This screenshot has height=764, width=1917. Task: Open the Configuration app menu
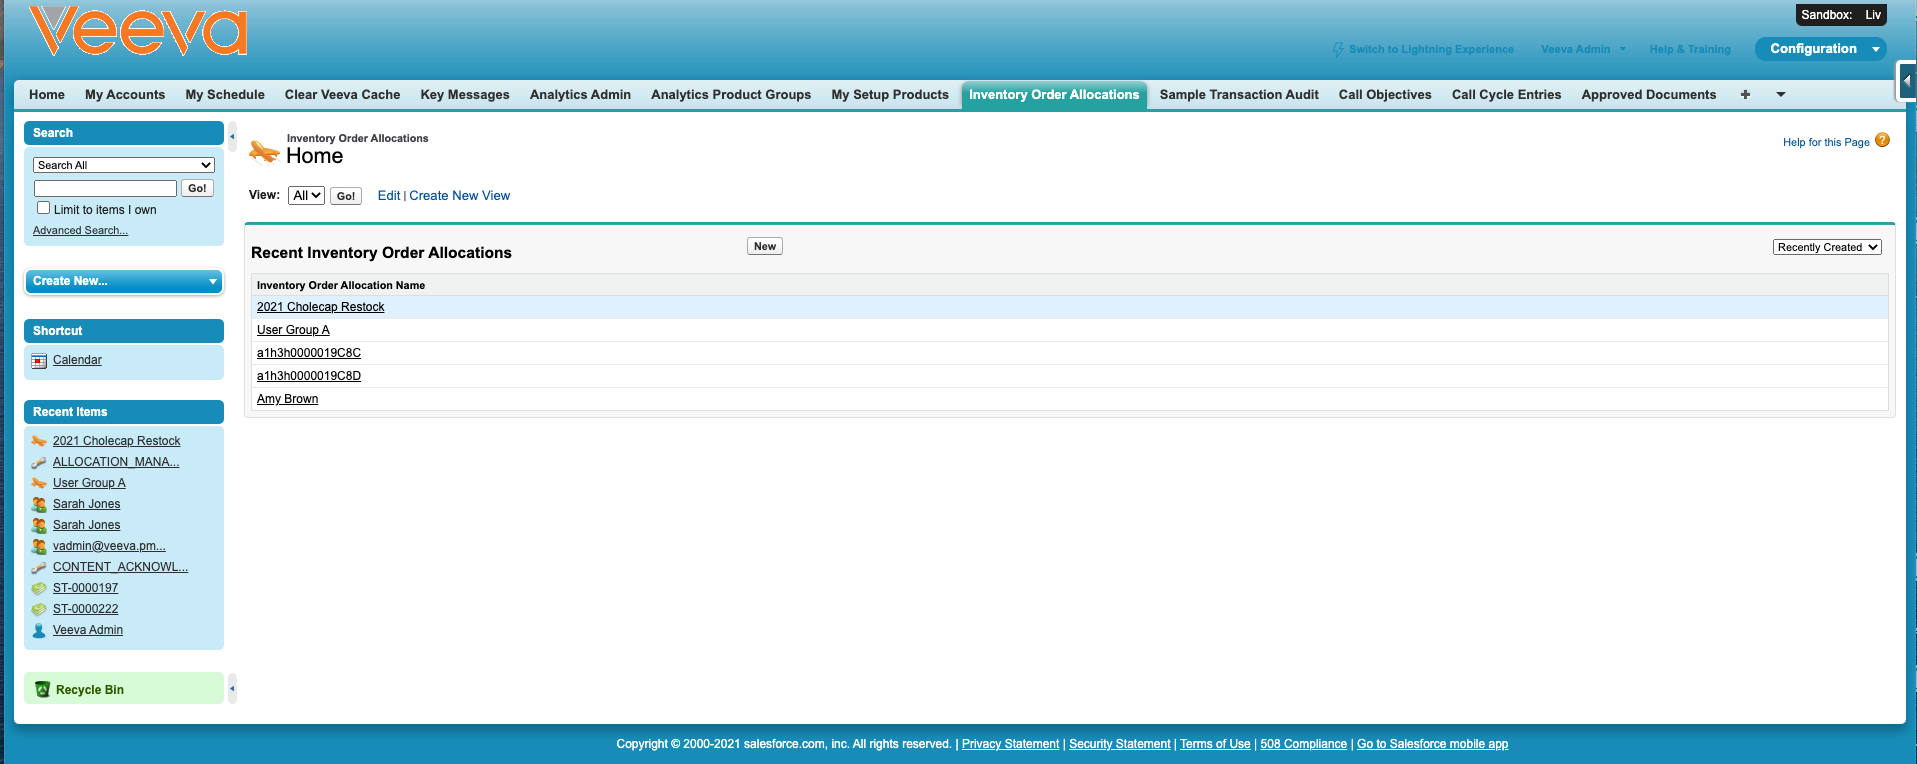pyautogui.click(x=1821, y=49)
